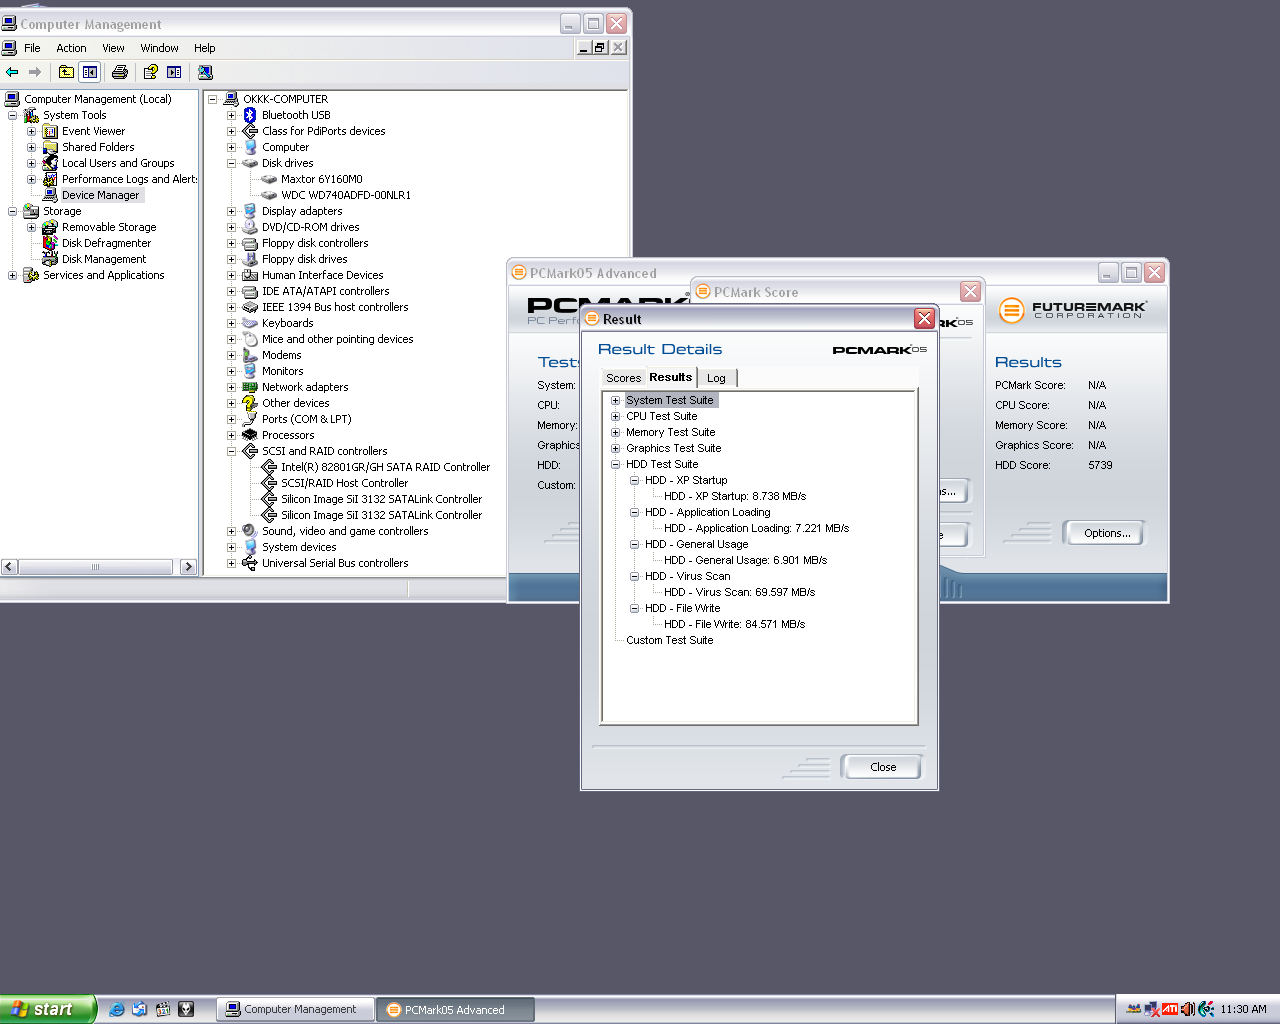Collapse the Storage node in console tree

point(13,211)
